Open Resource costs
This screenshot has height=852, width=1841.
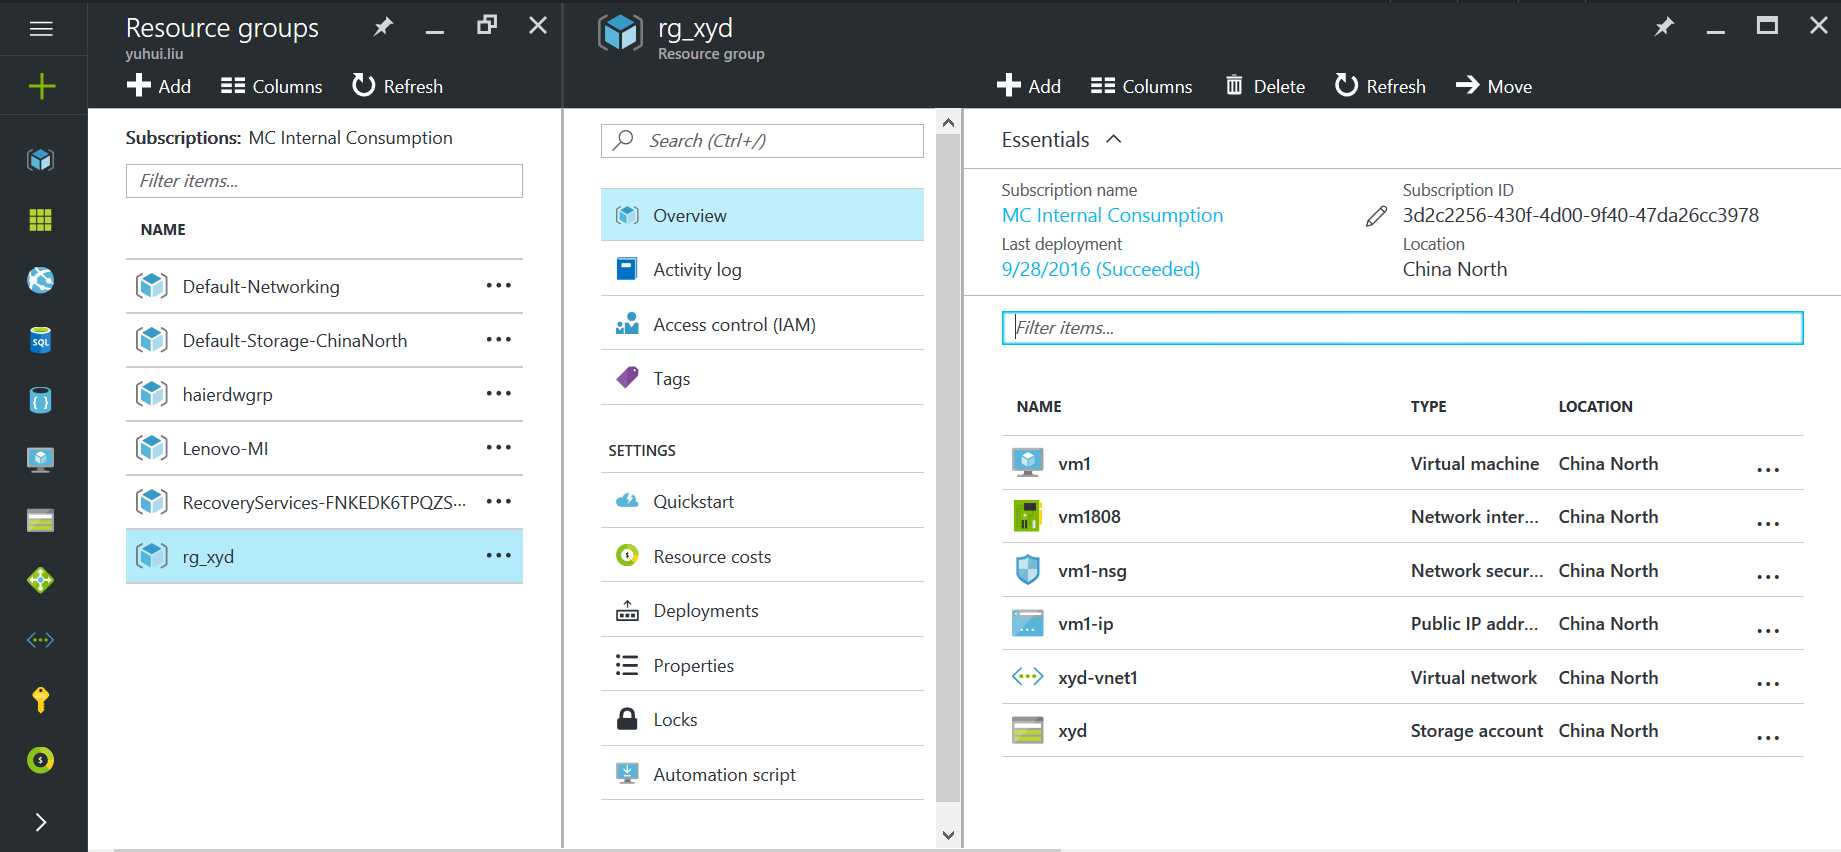[x=762, y=557]
